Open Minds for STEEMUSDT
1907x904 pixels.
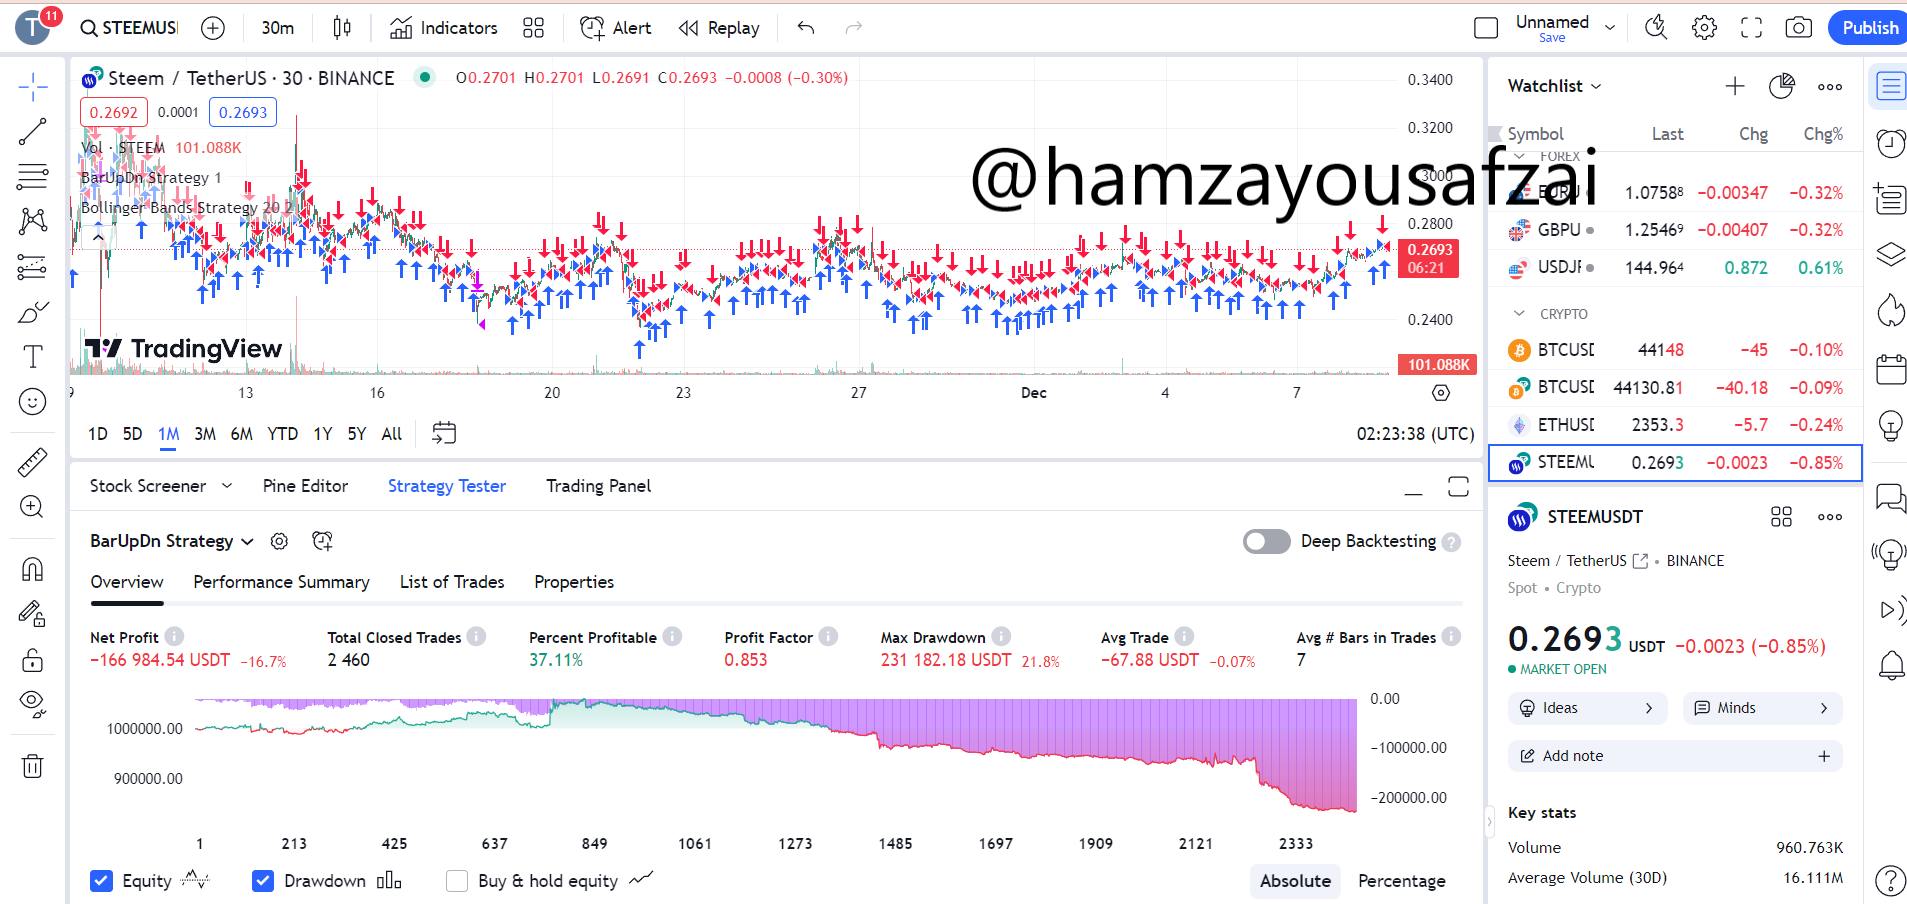(x=1762, y=708)
